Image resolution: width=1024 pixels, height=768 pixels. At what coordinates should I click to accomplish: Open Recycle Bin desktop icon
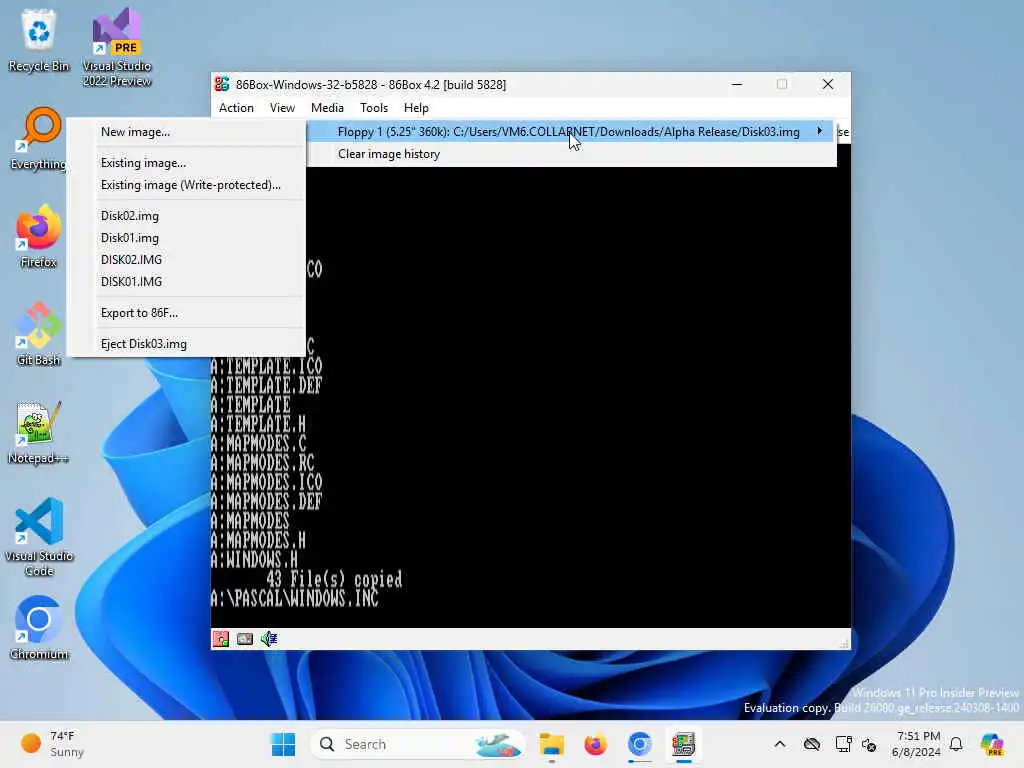[39, 41]
